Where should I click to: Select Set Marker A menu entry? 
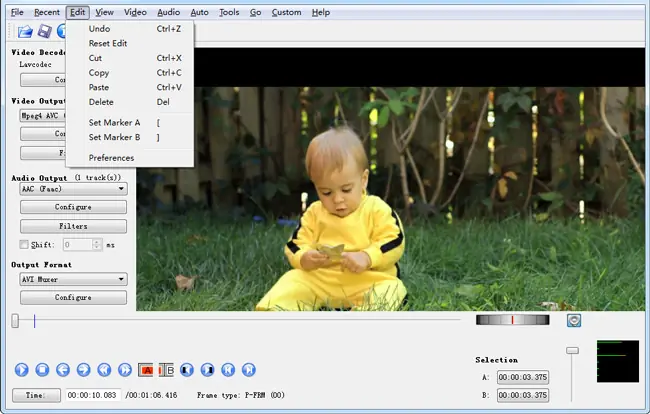click(x=130, y=123)
